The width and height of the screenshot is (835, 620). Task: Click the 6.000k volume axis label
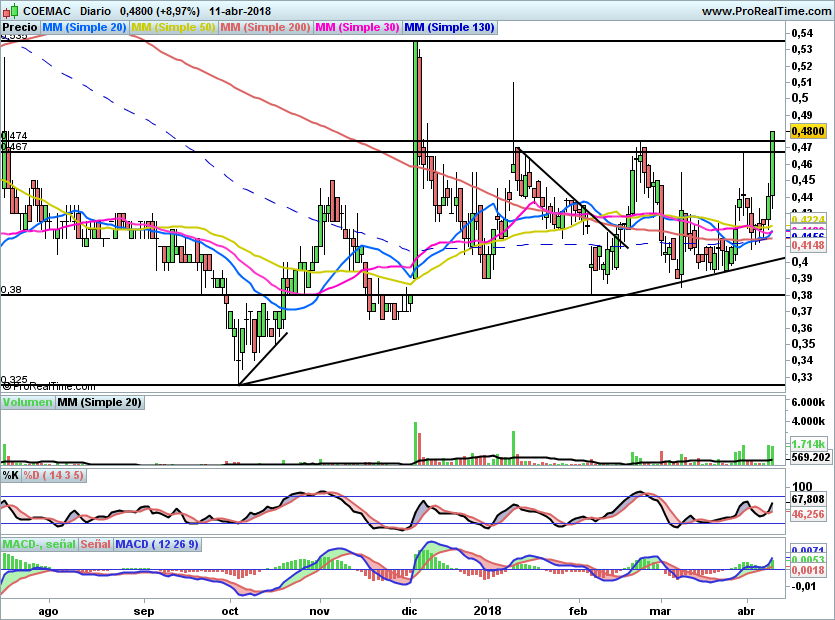pos(808,402)
